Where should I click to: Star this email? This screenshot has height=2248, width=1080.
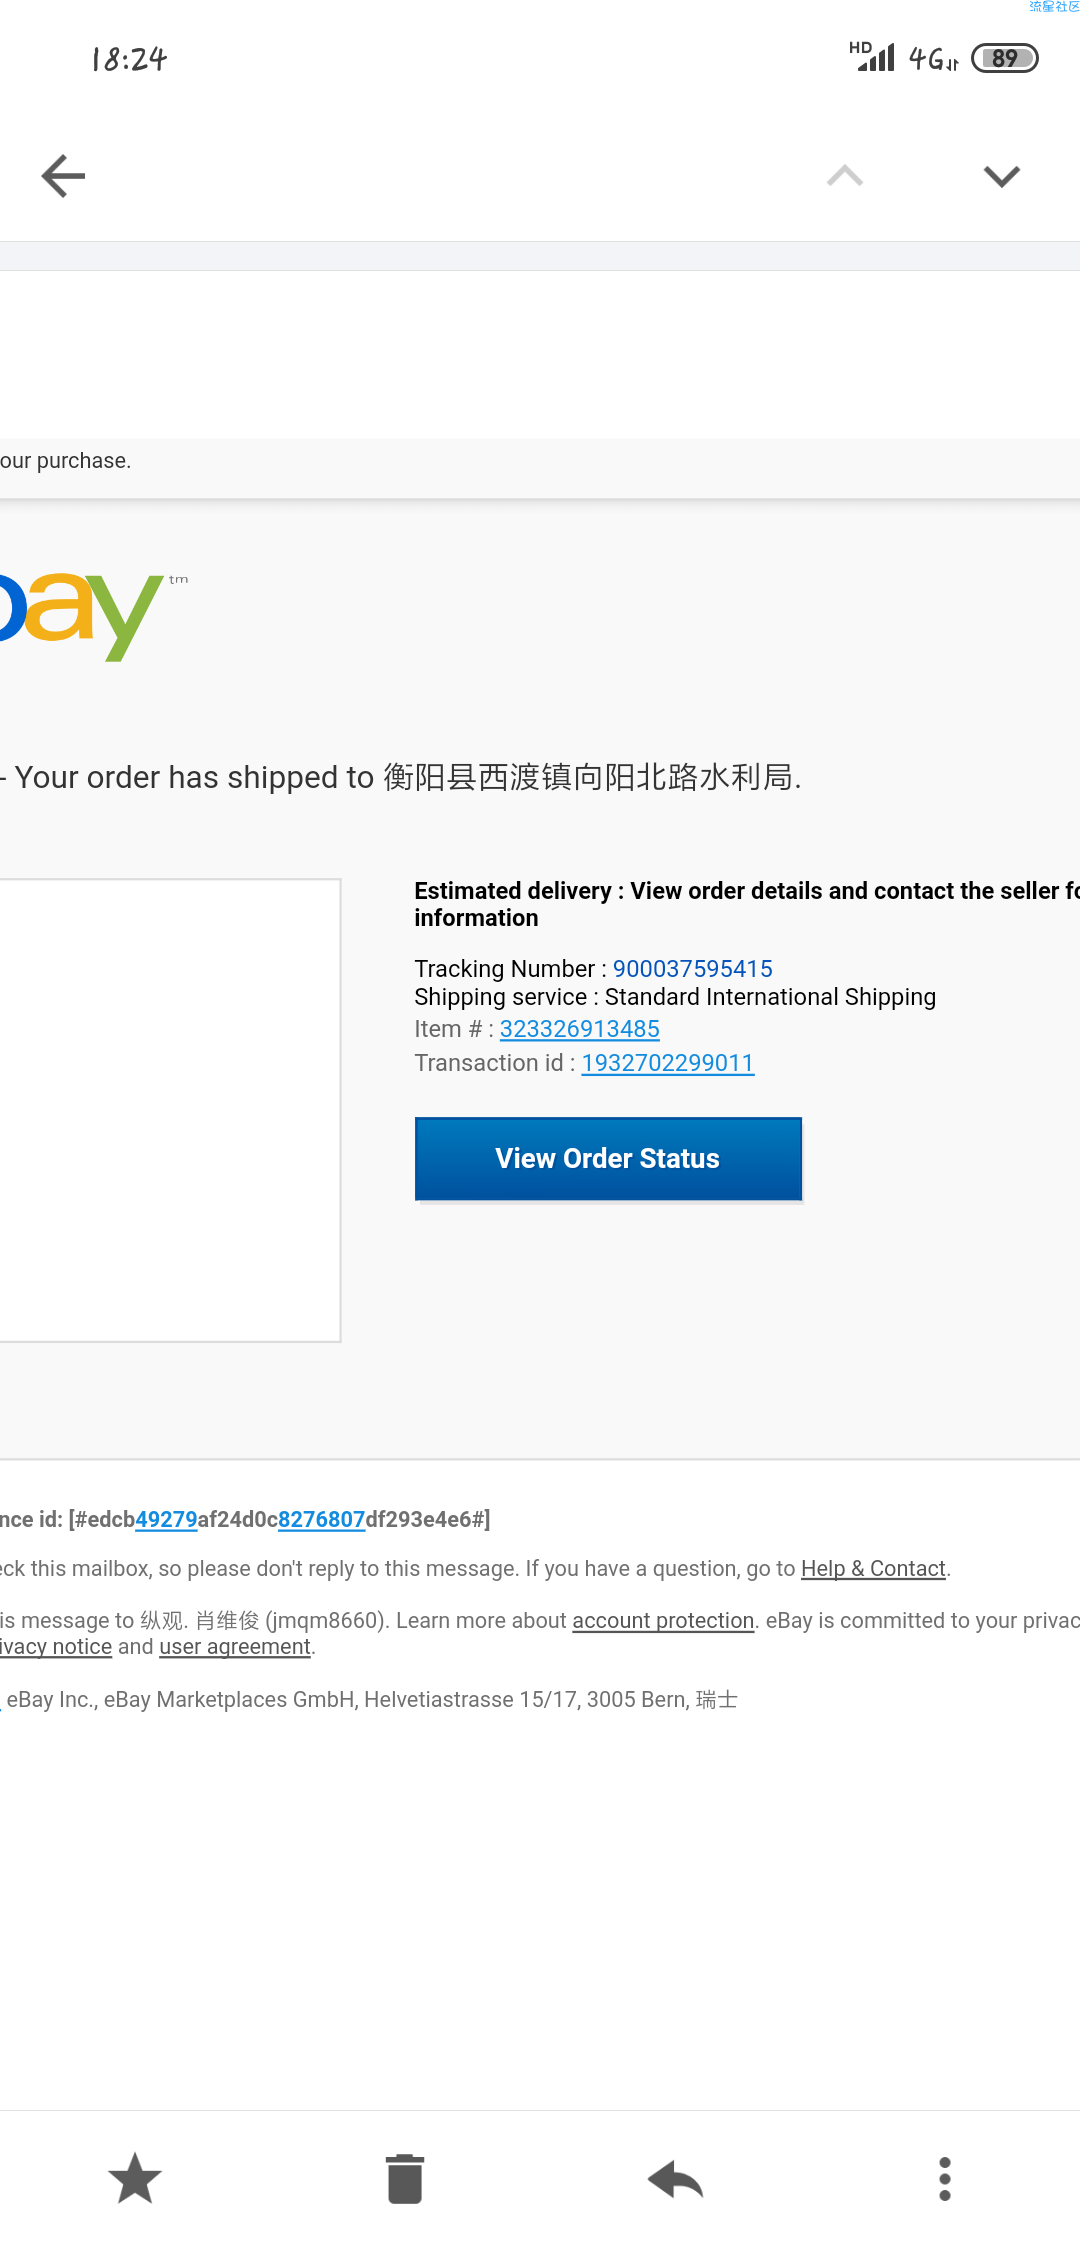pos(135,2179)
